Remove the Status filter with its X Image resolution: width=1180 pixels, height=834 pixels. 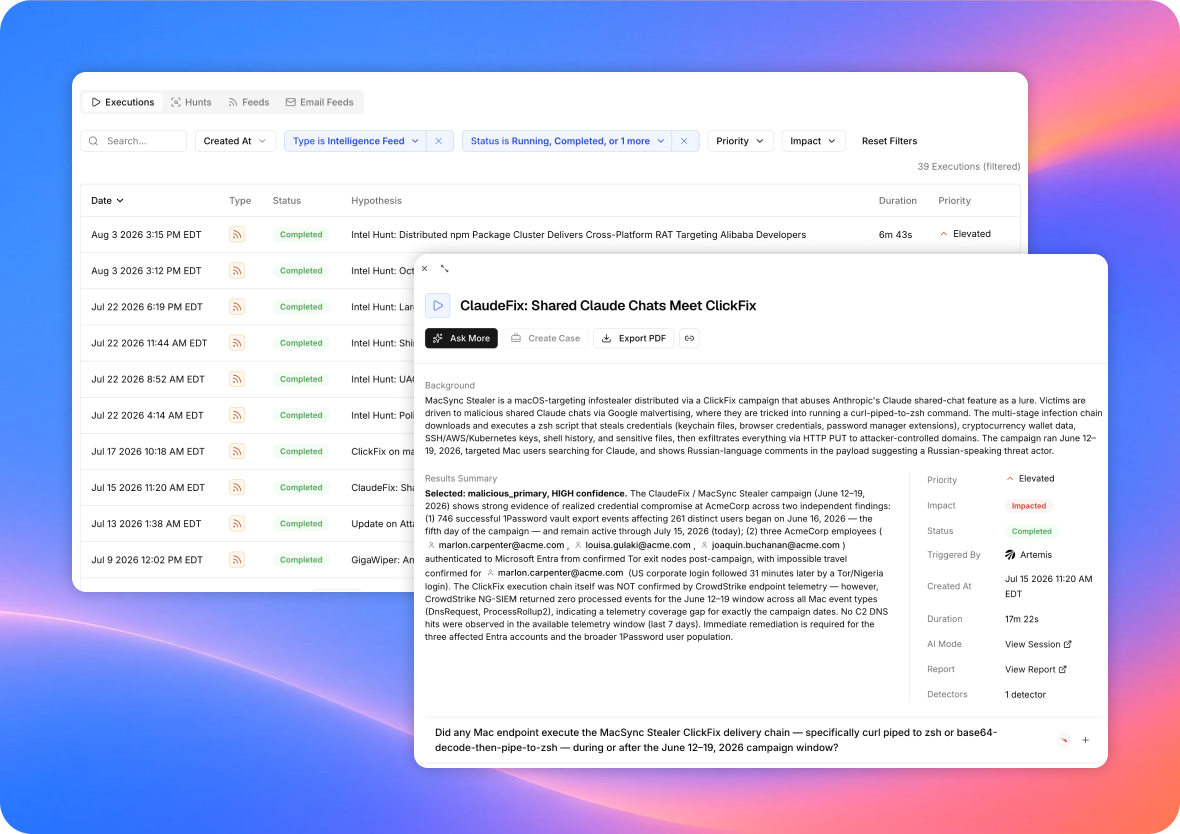point(684,141)
